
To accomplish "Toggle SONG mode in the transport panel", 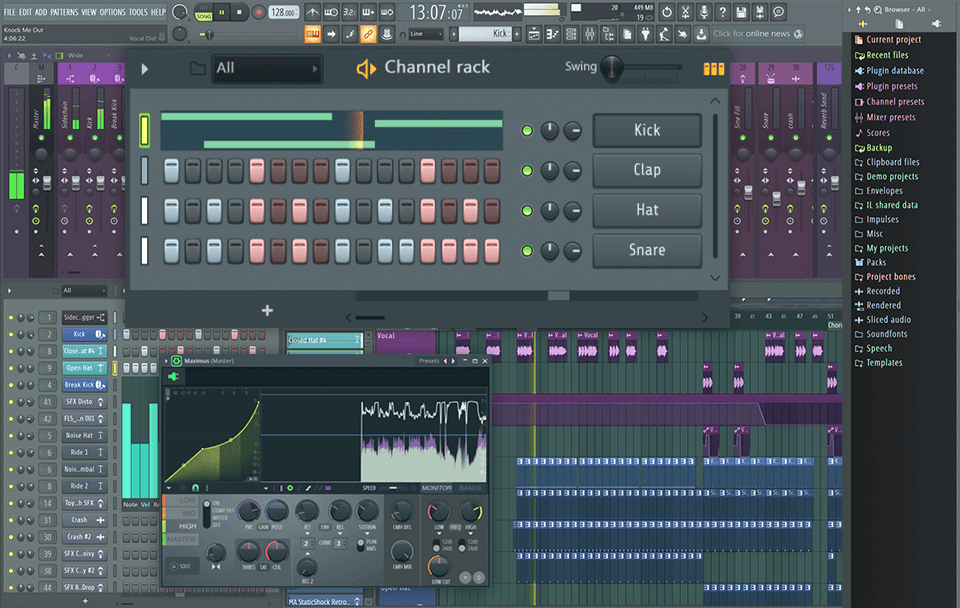I will tap(203, 15).
